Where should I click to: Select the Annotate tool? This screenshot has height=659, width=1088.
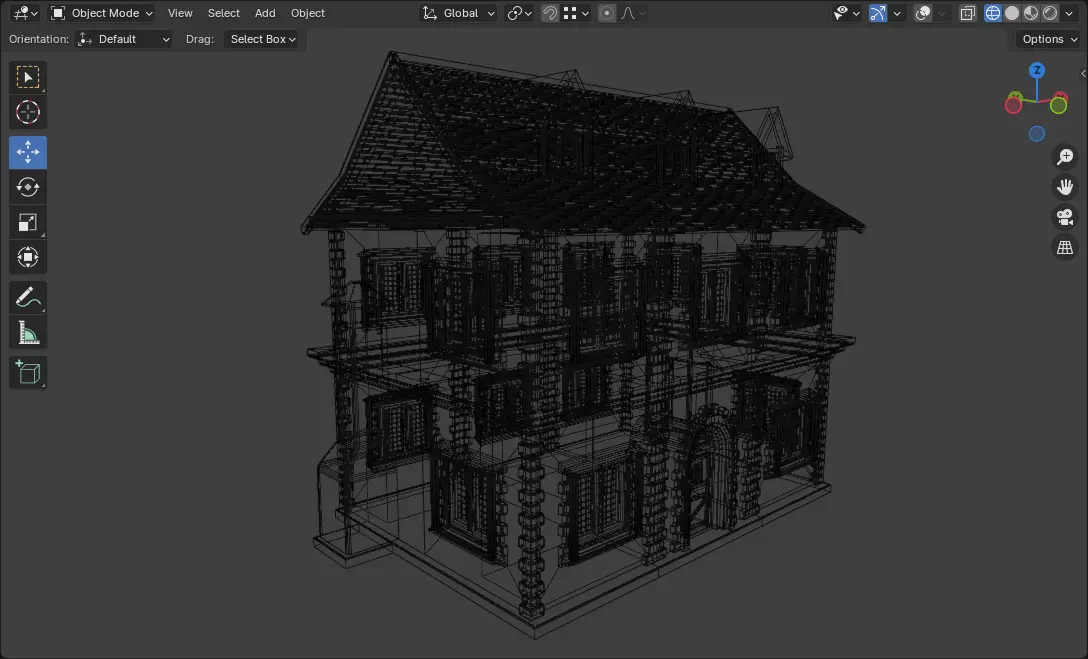28,298
